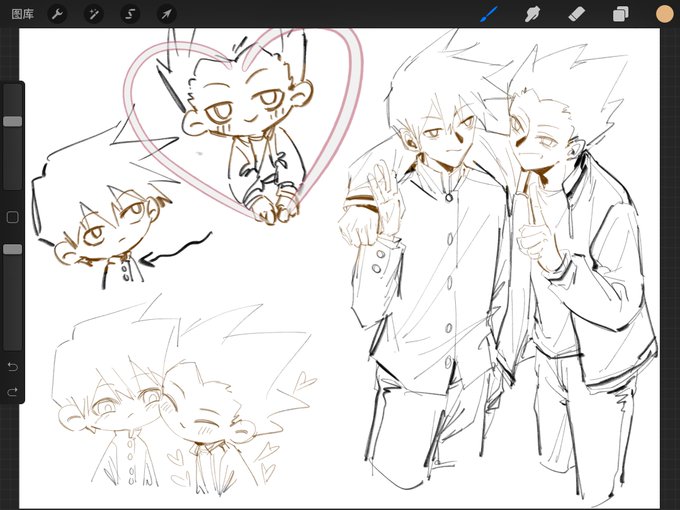This screenshot has width=680, height=510.
Task: Click the brush size slider handle
Action: [x=13, y=121]
